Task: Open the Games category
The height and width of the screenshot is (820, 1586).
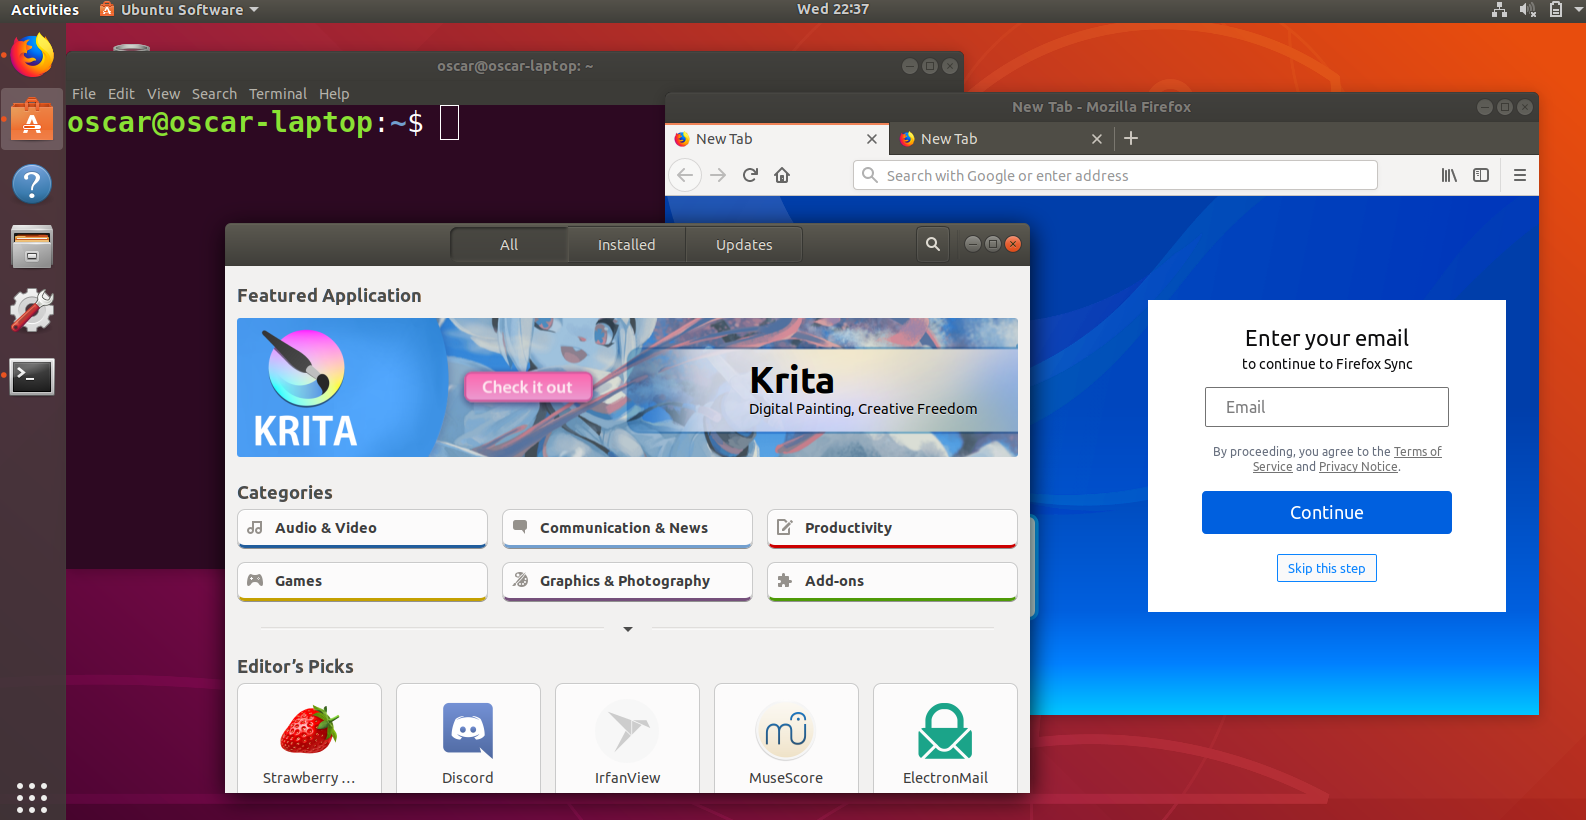Action: click(362, 581)
